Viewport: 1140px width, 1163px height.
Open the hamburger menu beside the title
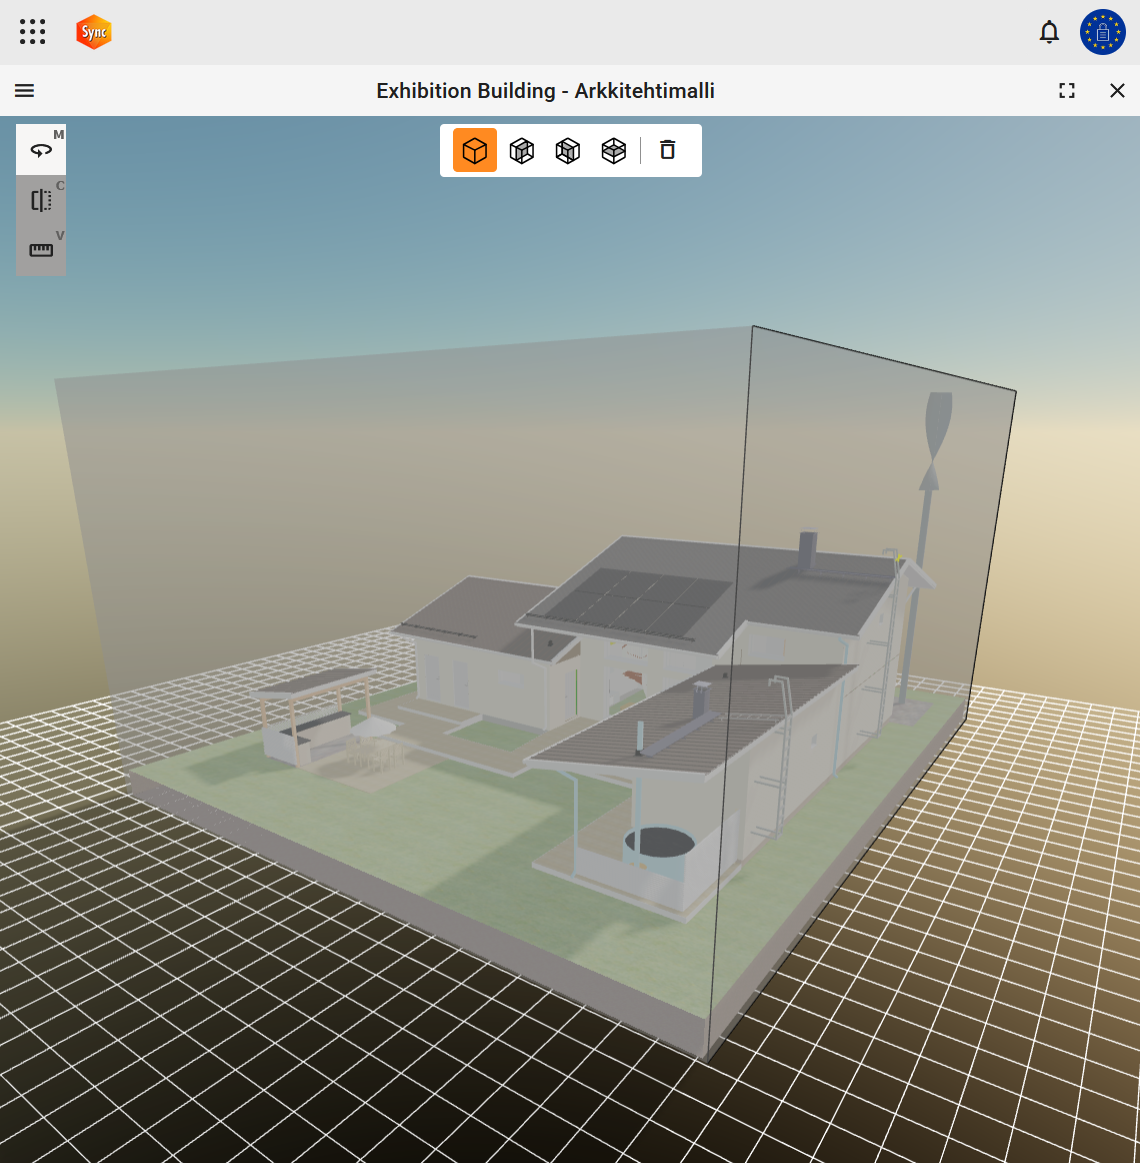pyautogui.click(x=25, y=91)
